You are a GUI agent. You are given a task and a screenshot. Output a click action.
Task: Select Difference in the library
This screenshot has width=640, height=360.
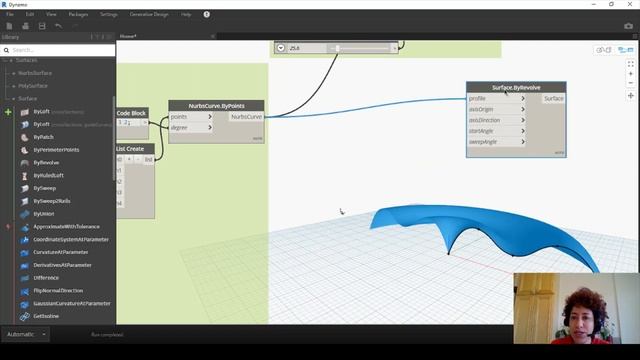point(46,278)
